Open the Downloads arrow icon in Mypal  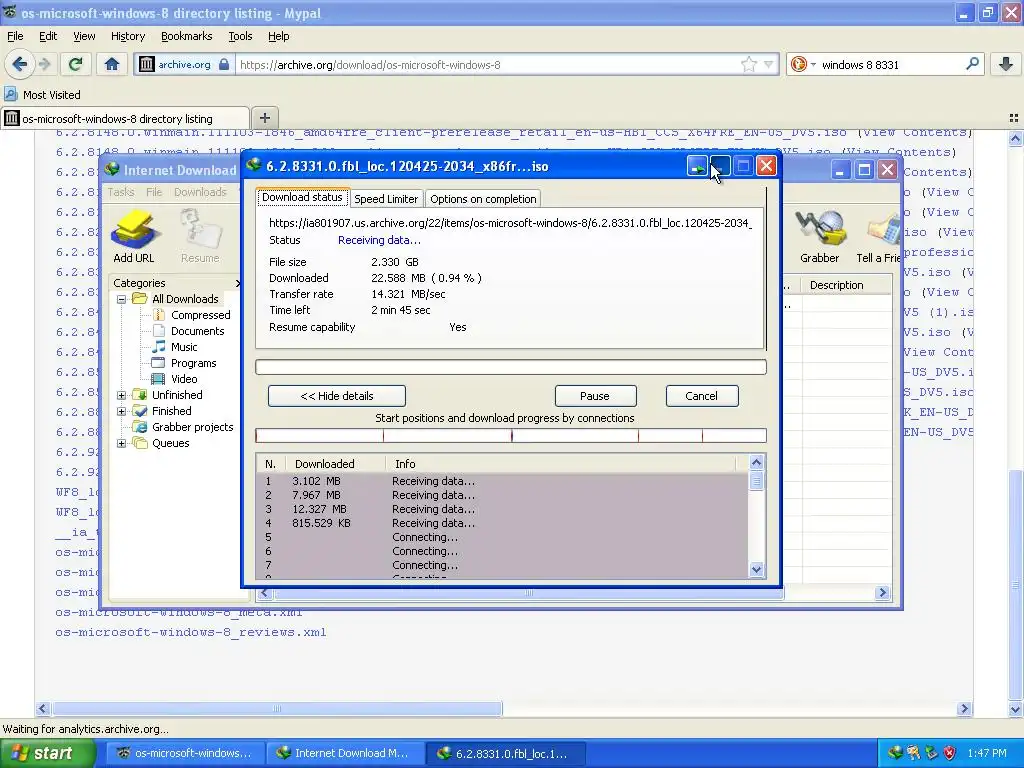coord(1006,64)
